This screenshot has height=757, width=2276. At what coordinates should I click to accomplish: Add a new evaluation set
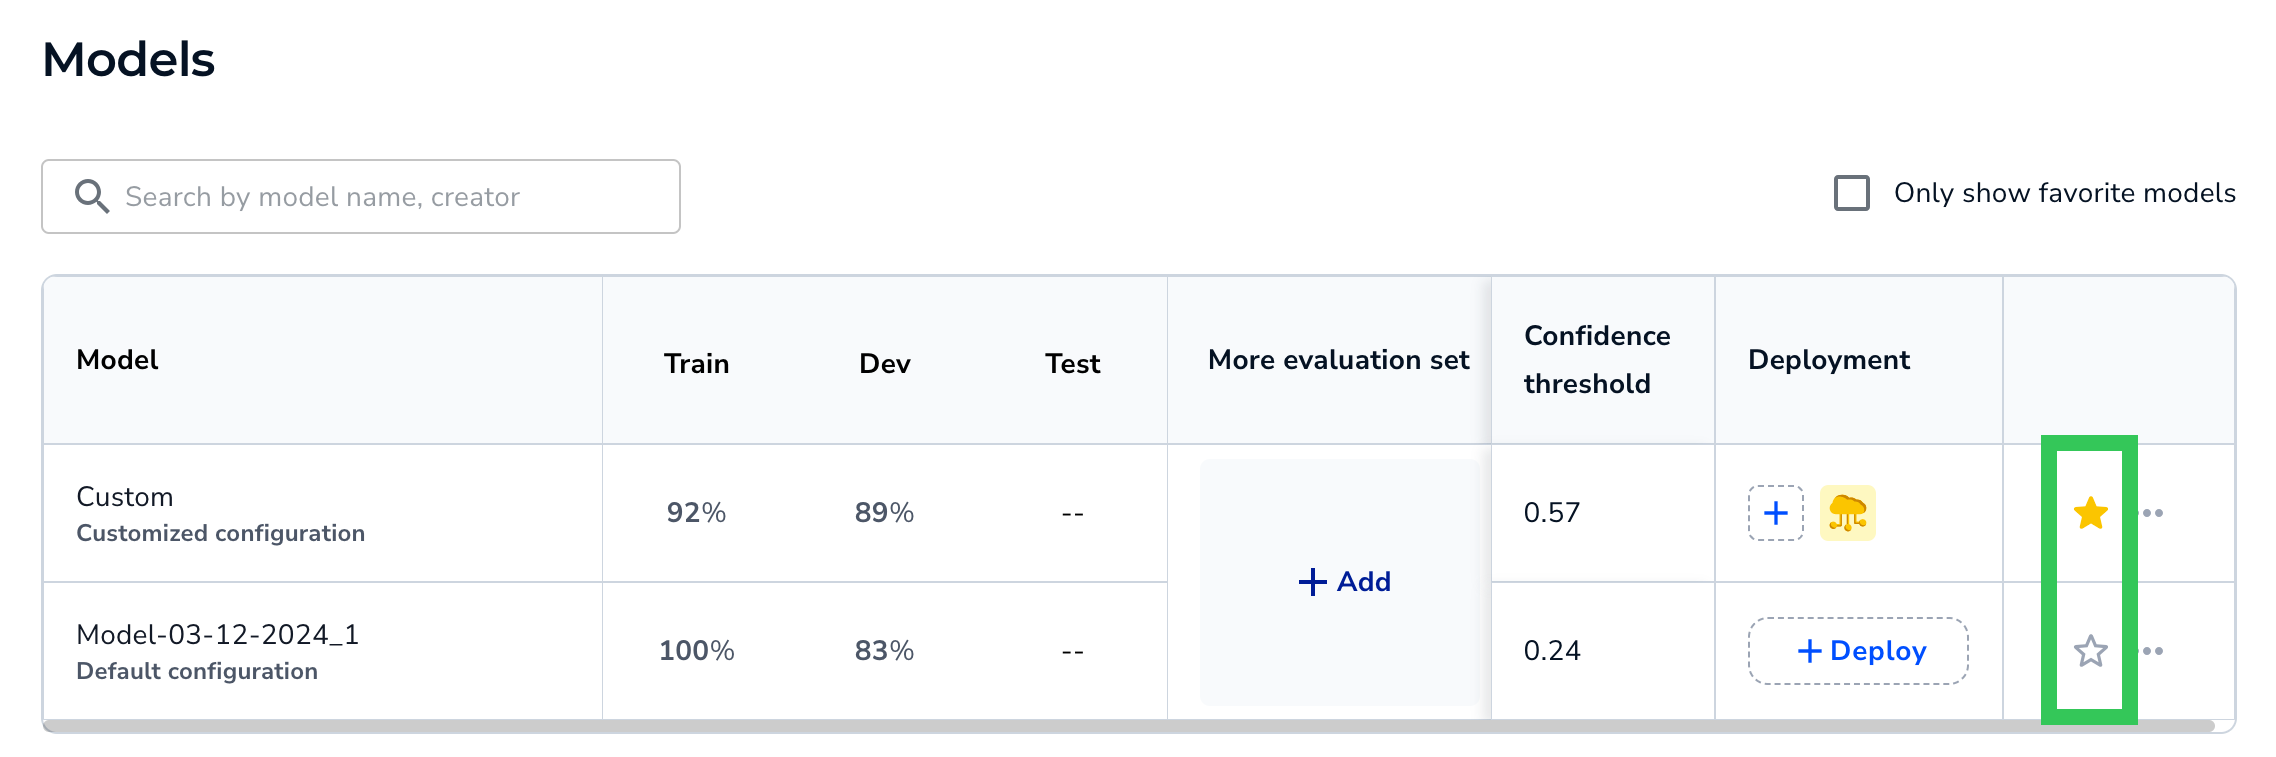pos(1344,582)
